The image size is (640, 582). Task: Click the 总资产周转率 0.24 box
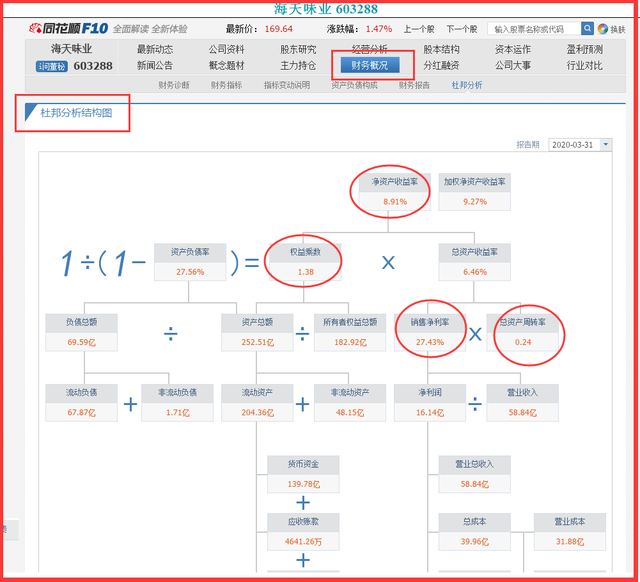point(522,332)
